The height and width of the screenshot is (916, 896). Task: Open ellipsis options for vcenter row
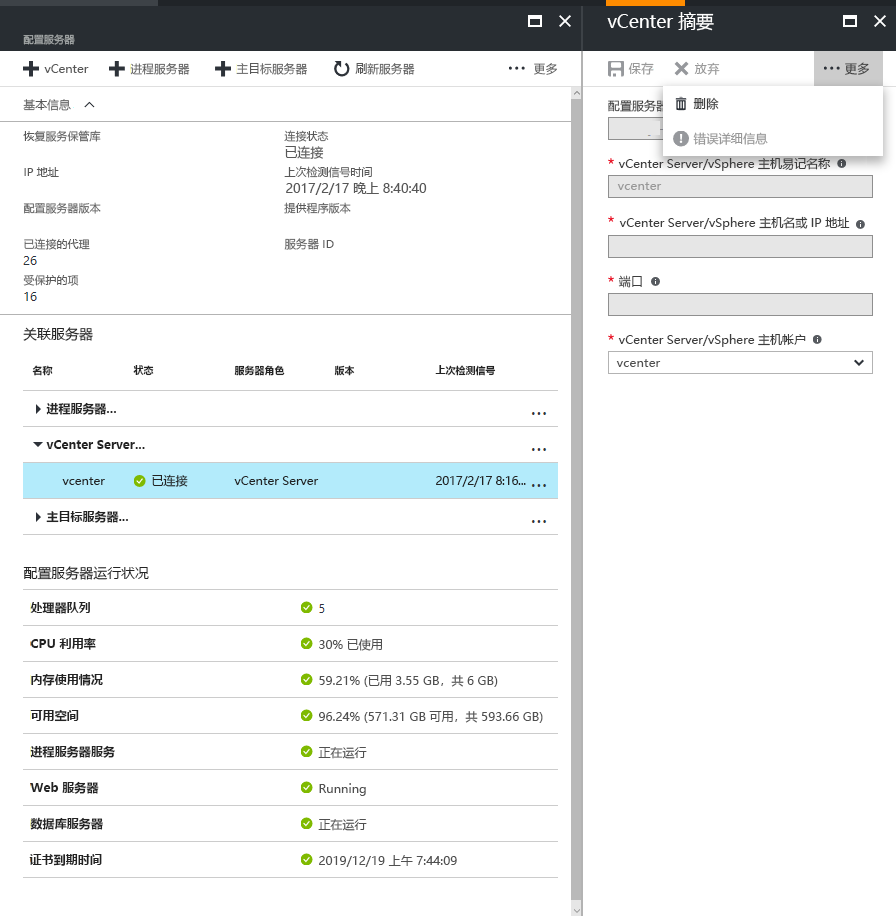click(539, 484)
